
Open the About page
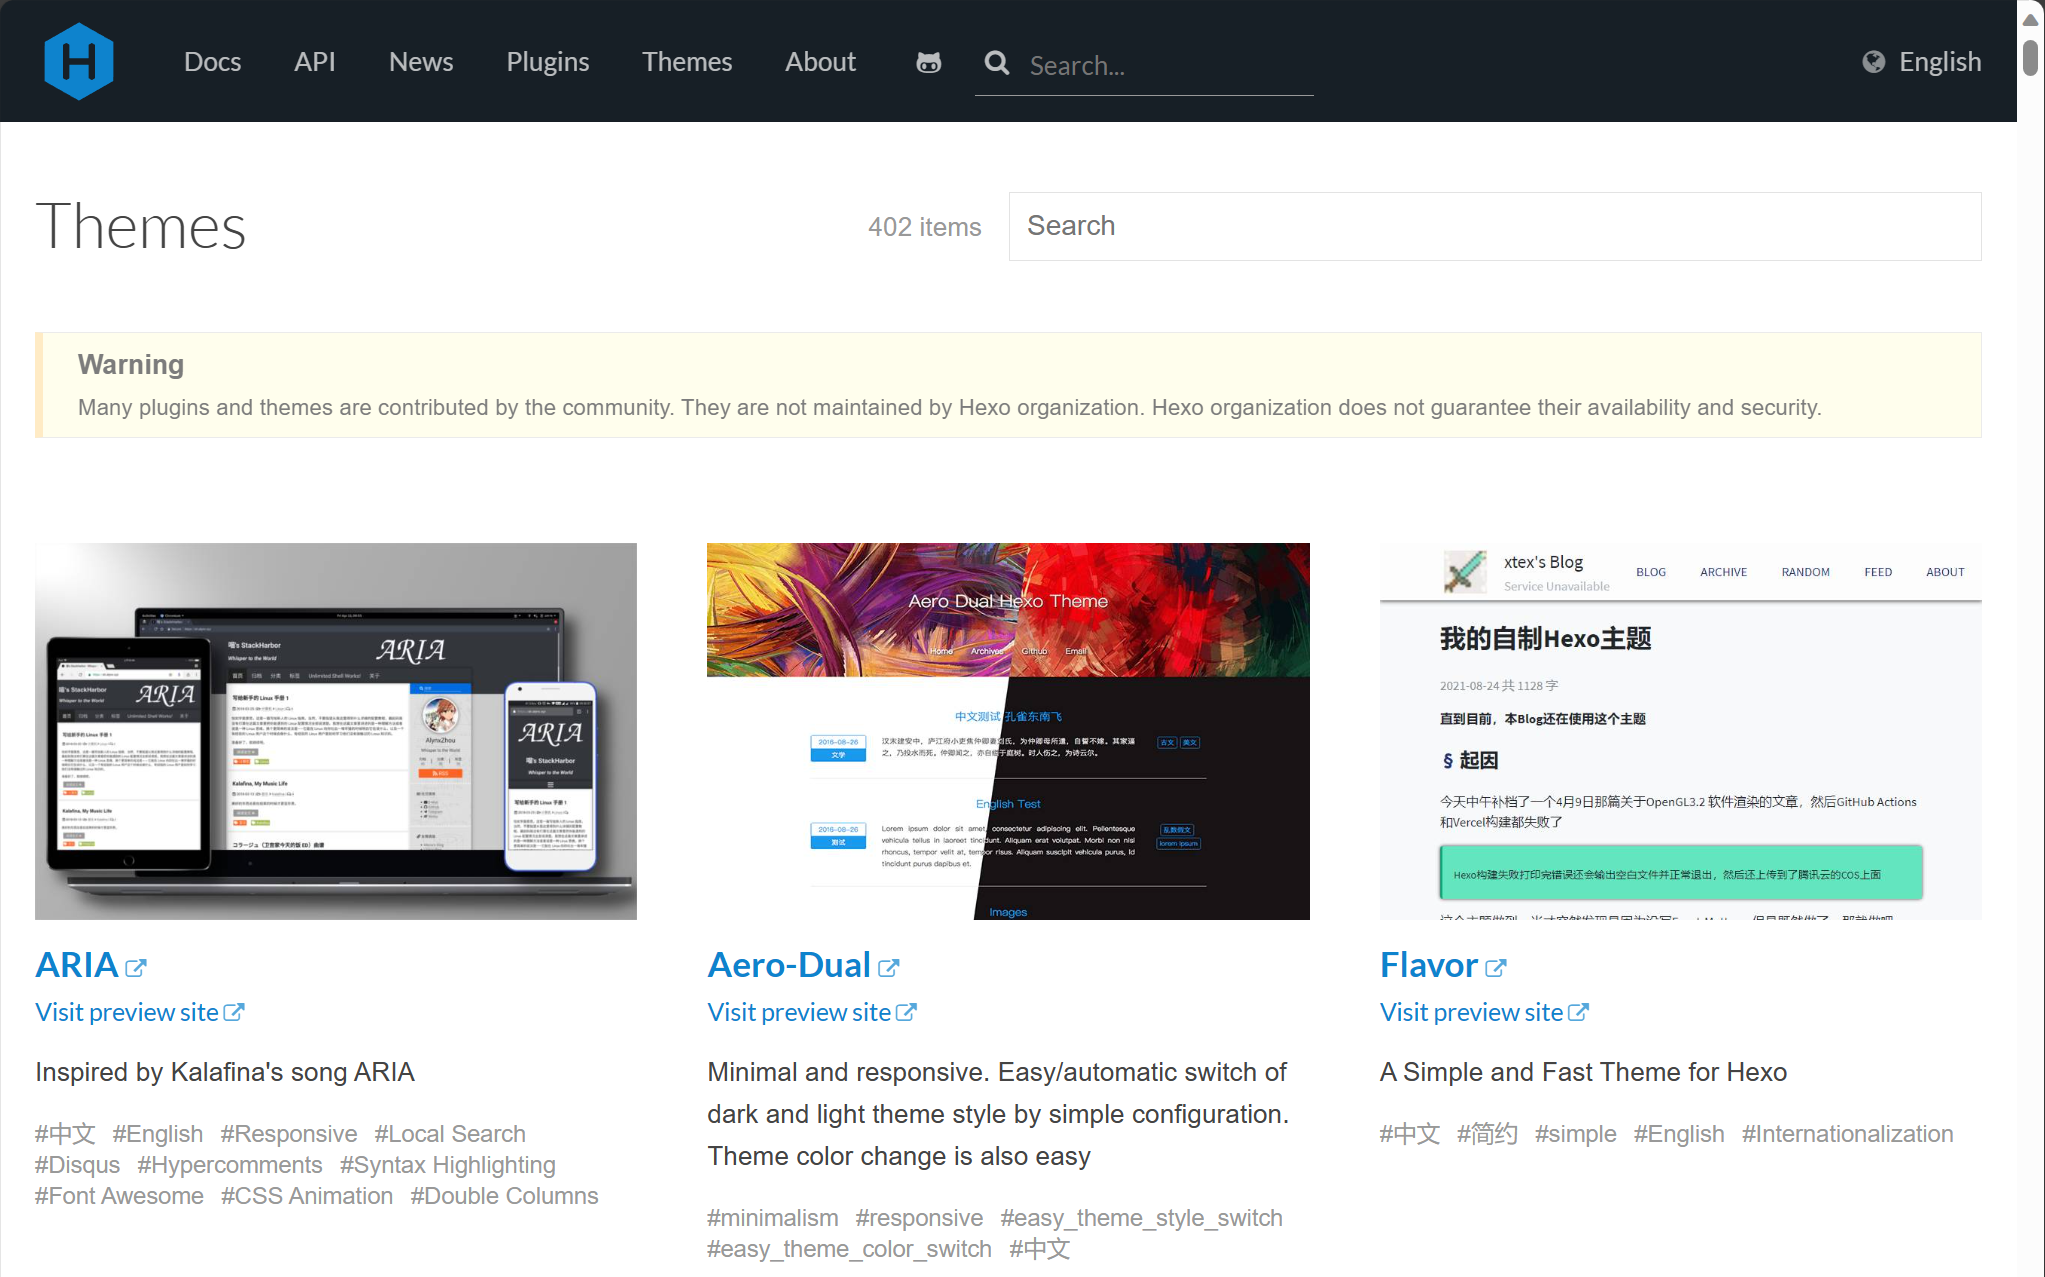[x=820, y=62]
